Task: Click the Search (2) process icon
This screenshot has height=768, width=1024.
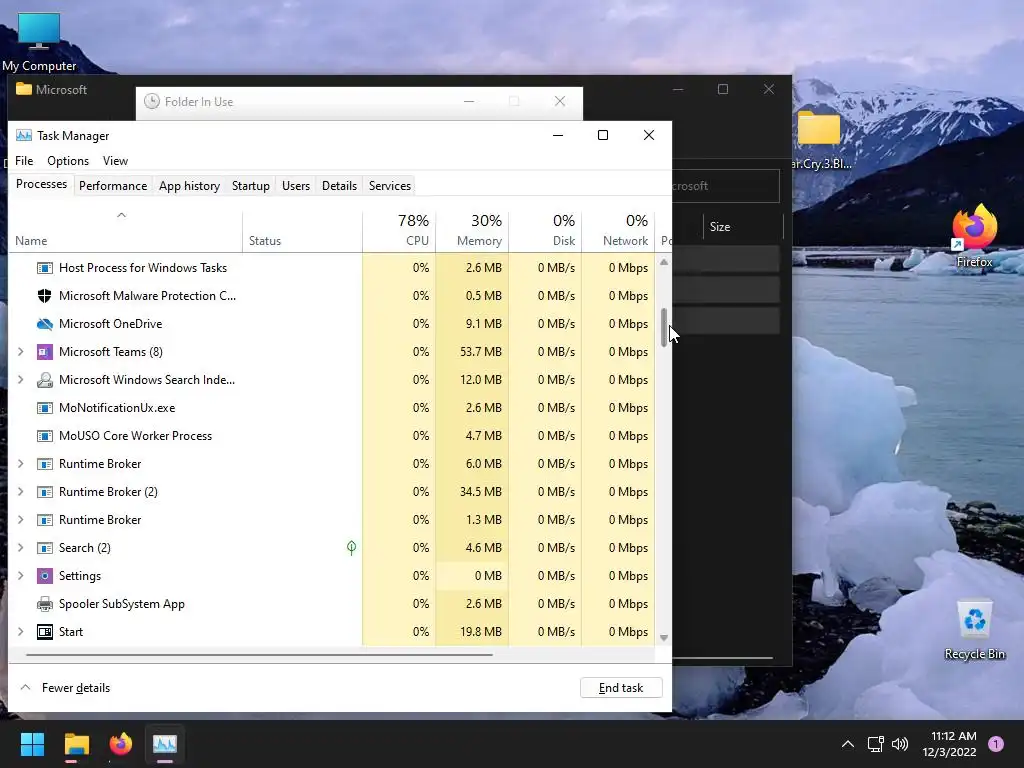Action: (44, 548)
